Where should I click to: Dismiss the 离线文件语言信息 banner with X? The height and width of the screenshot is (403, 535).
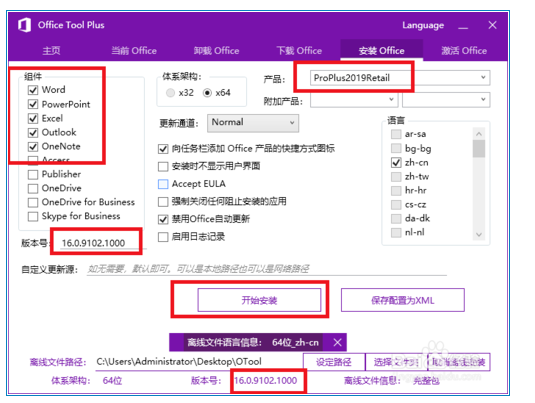pos(337,342)
